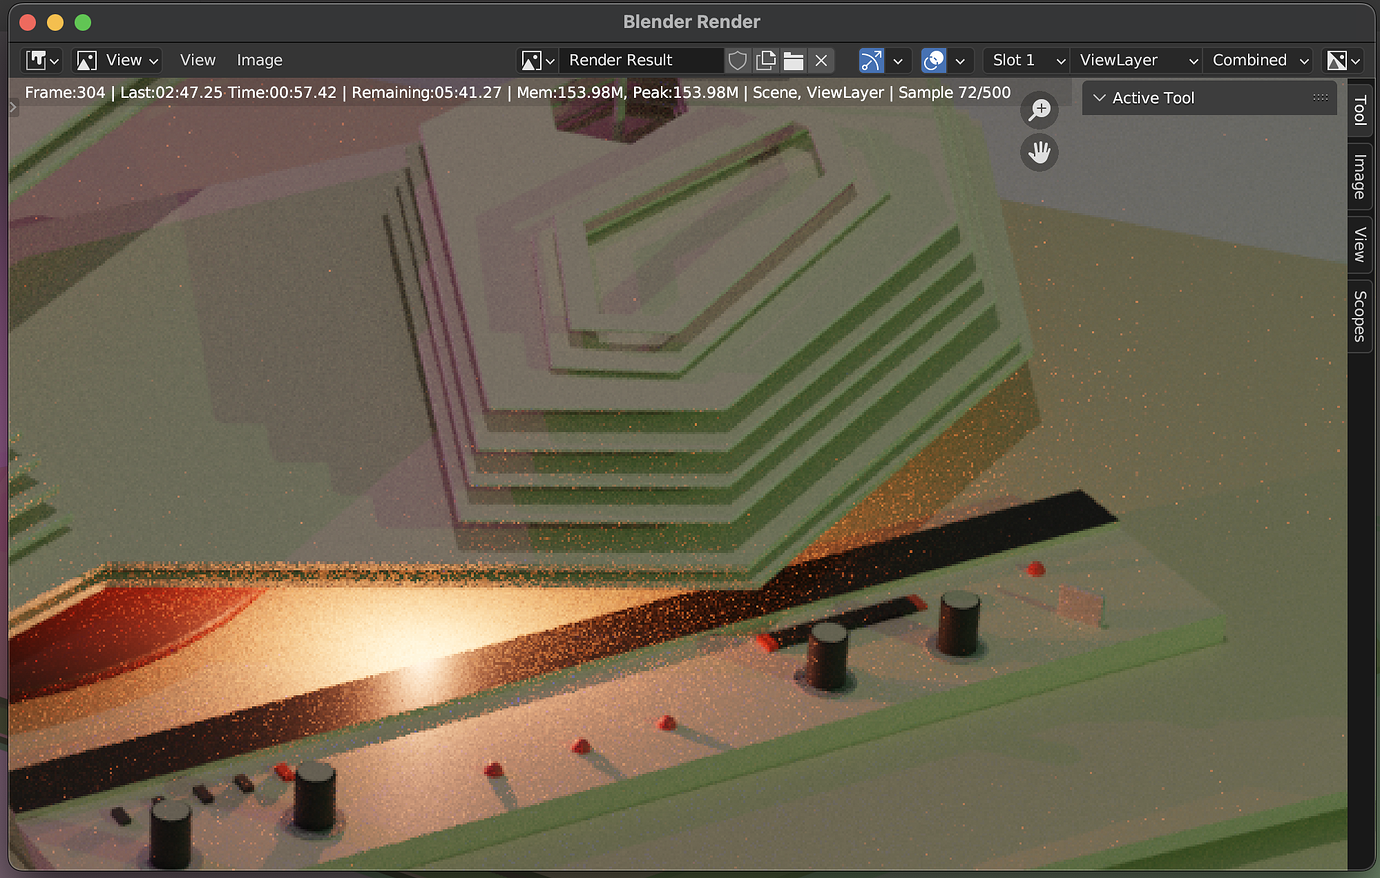
Task: Unlink the Render Result image with X
Action: pos(821,60)
